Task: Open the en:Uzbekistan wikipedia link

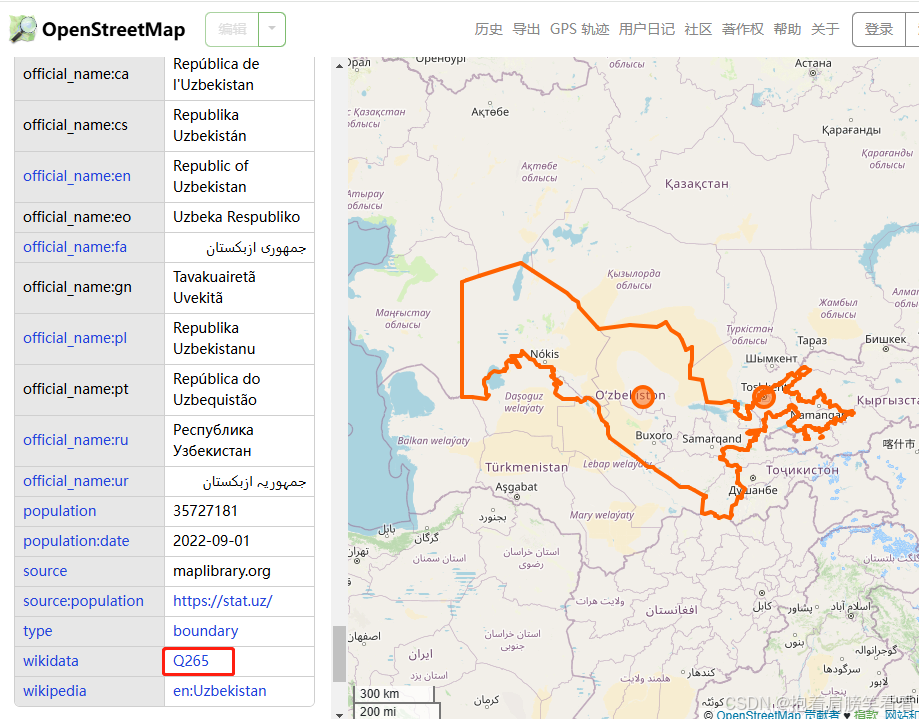Action: [x=219, y=691]
